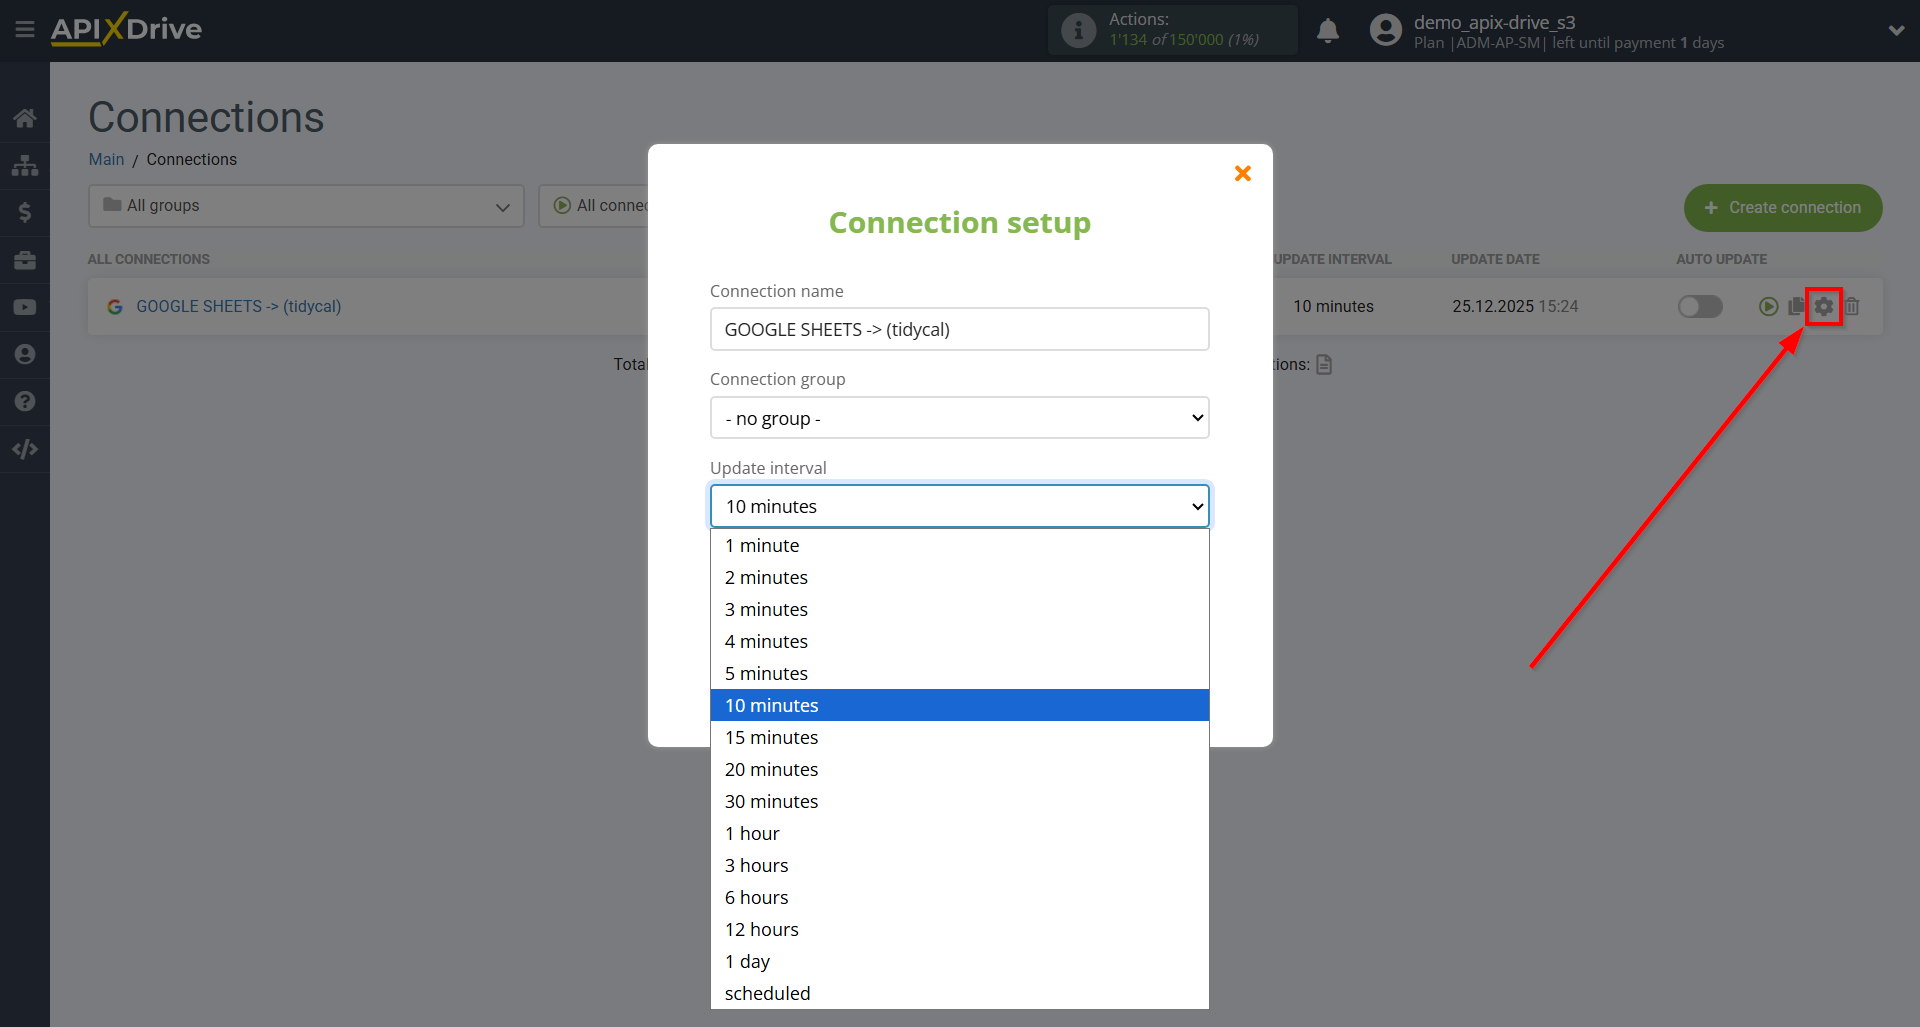Open the billing dollar icon in sidebar
1920x1027 pixels.
[x=25, y=211]
